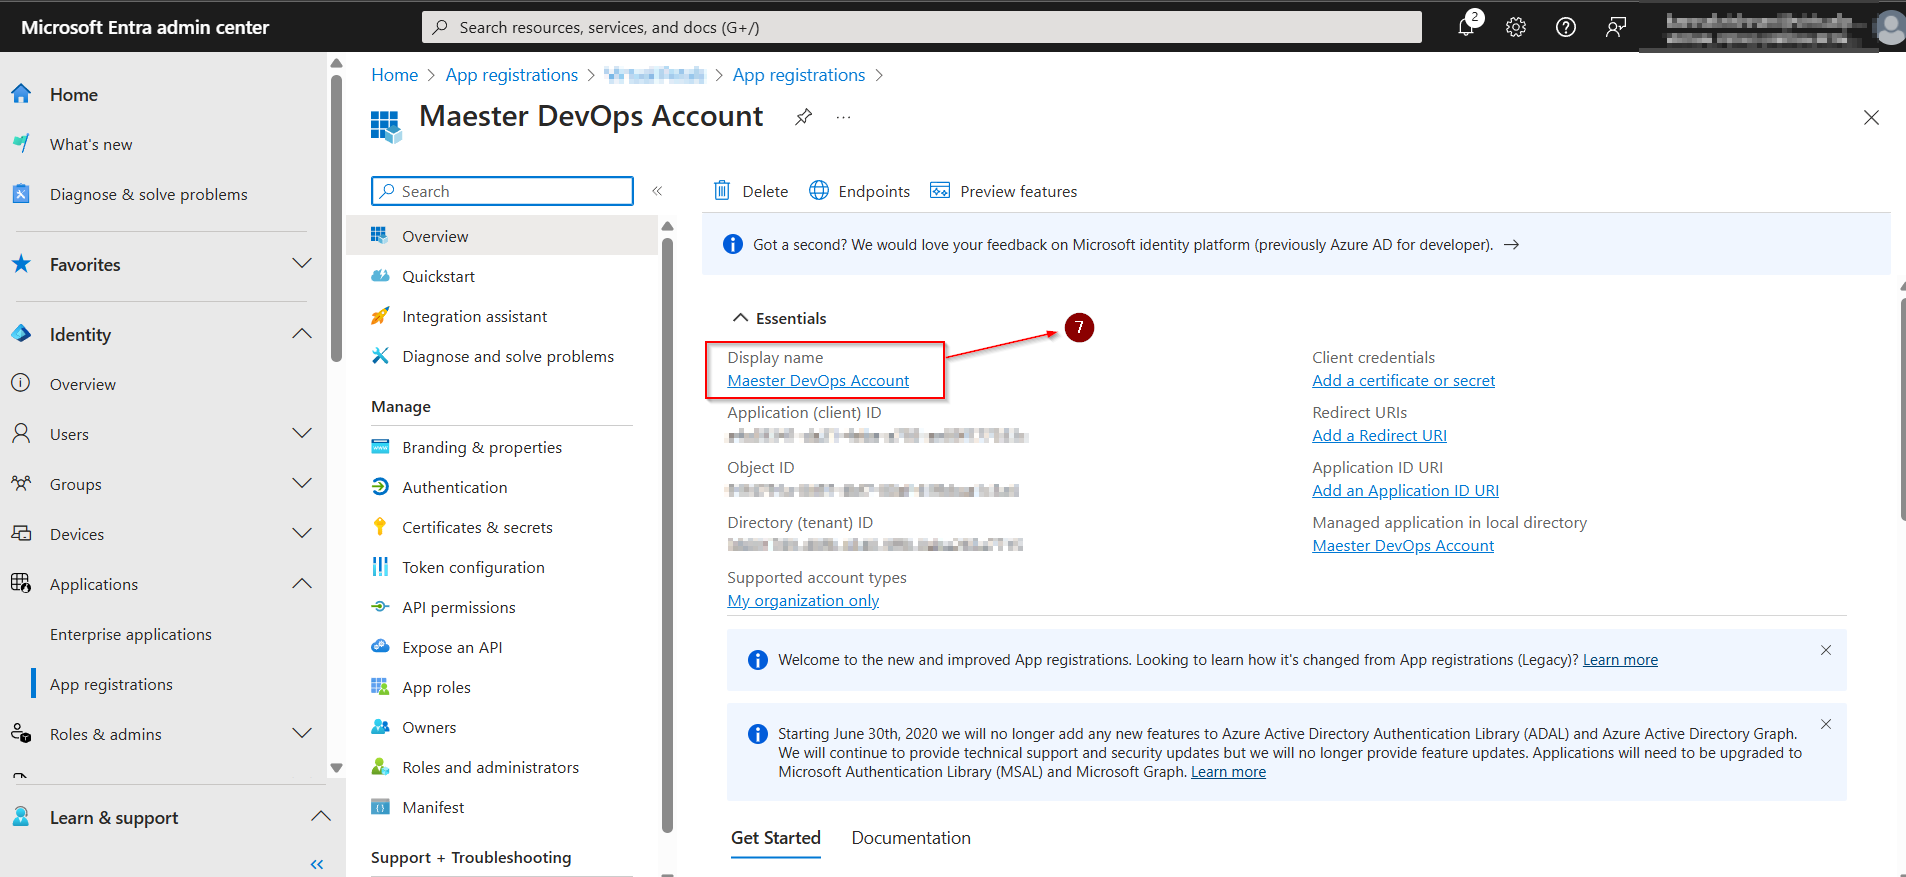
Task: Click Learn more in the ADAL banner
Action: coord(1228,772)
